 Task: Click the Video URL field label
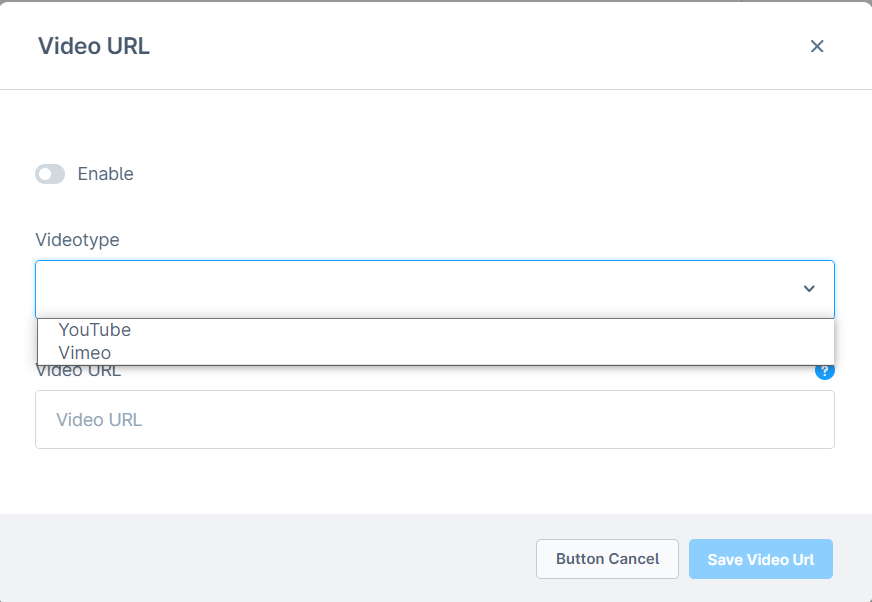78,370
